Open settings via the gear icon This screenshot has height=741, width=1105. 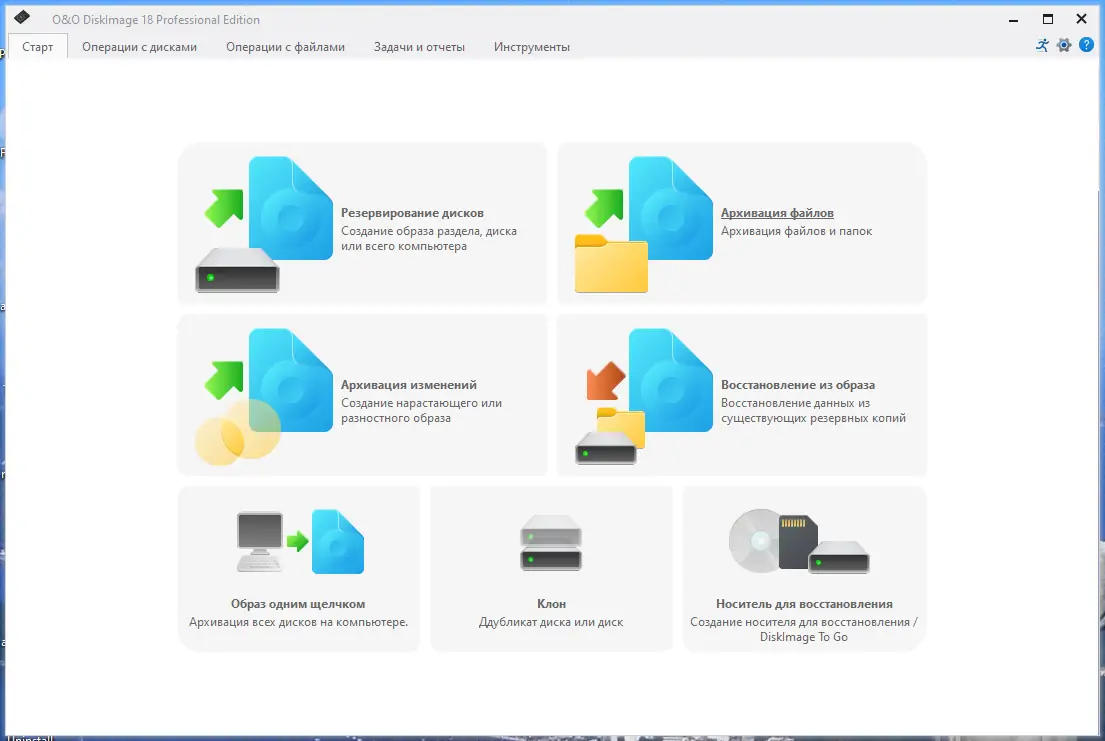pyautogui.click(x=1064, y=45)
